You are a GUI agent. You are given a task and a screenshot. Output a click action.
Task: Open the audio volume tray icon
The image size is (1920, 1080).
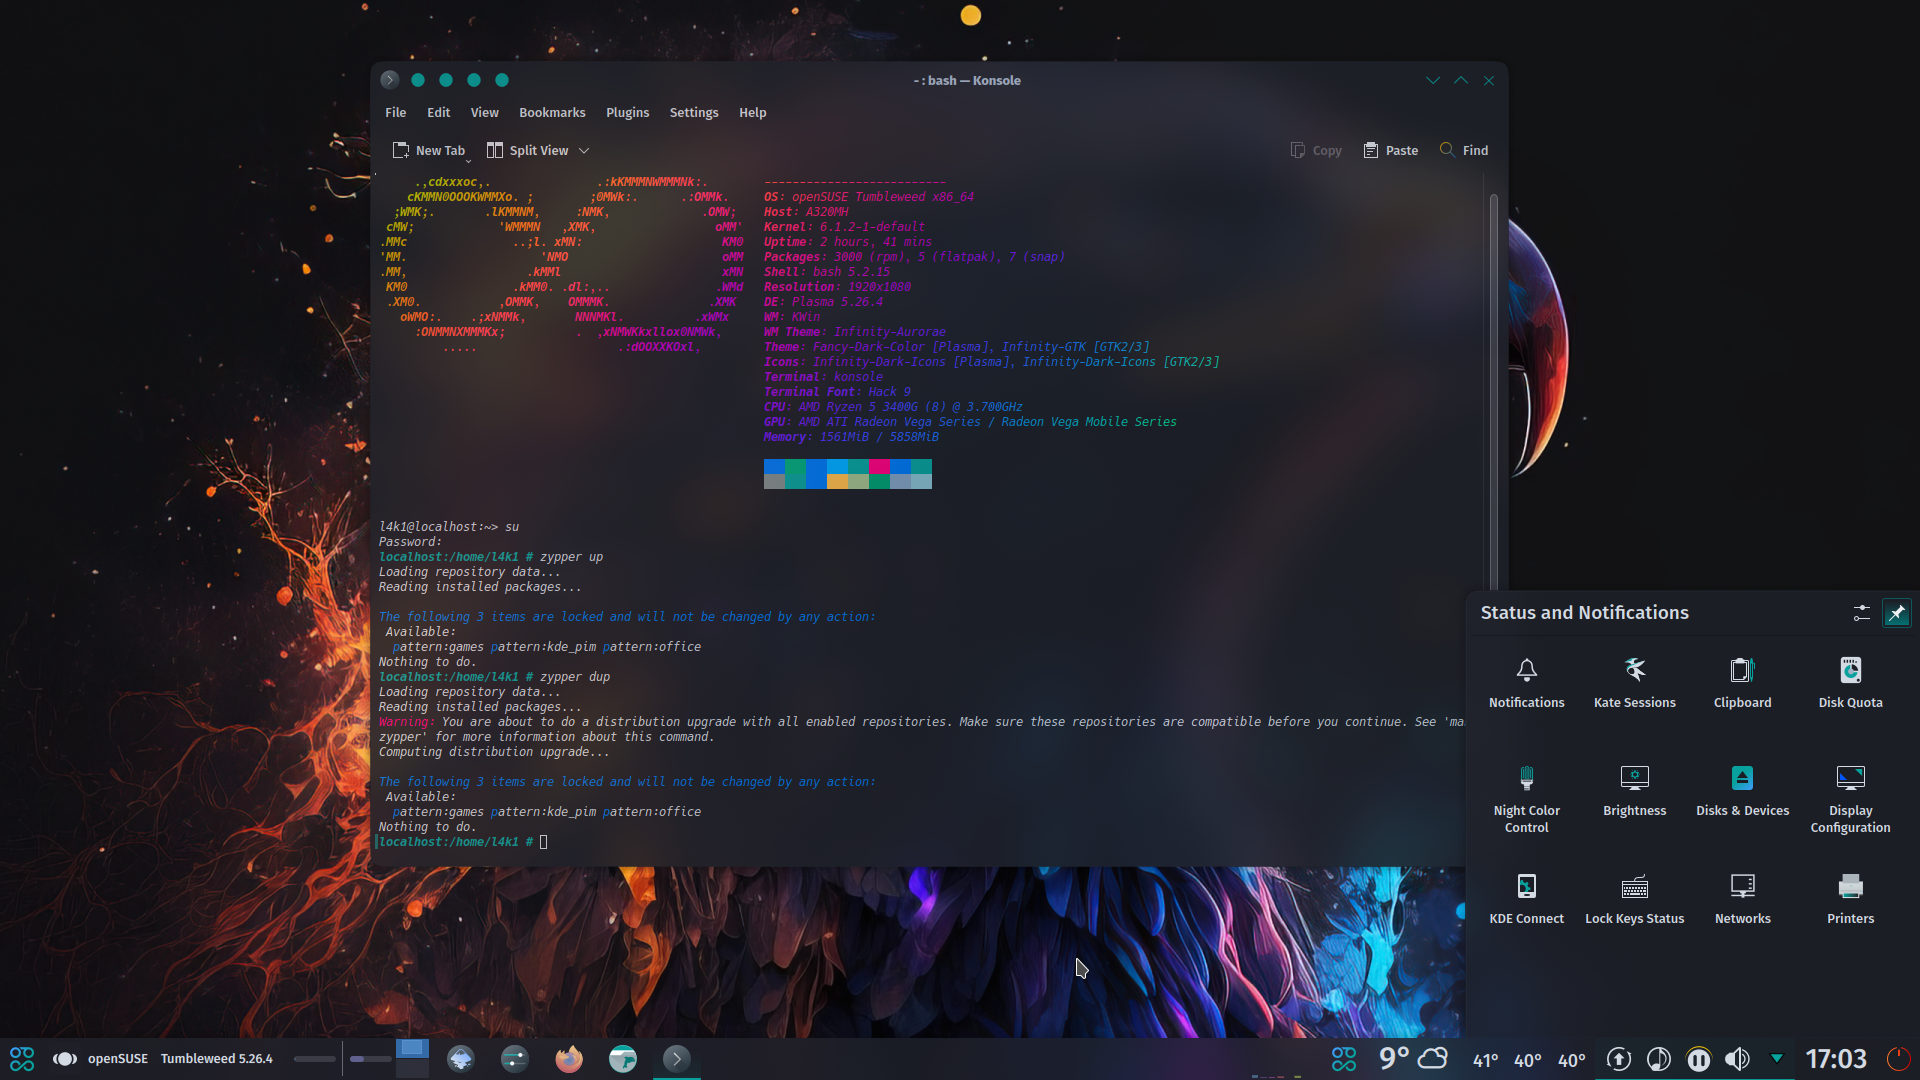(x=1738, y=1059)
